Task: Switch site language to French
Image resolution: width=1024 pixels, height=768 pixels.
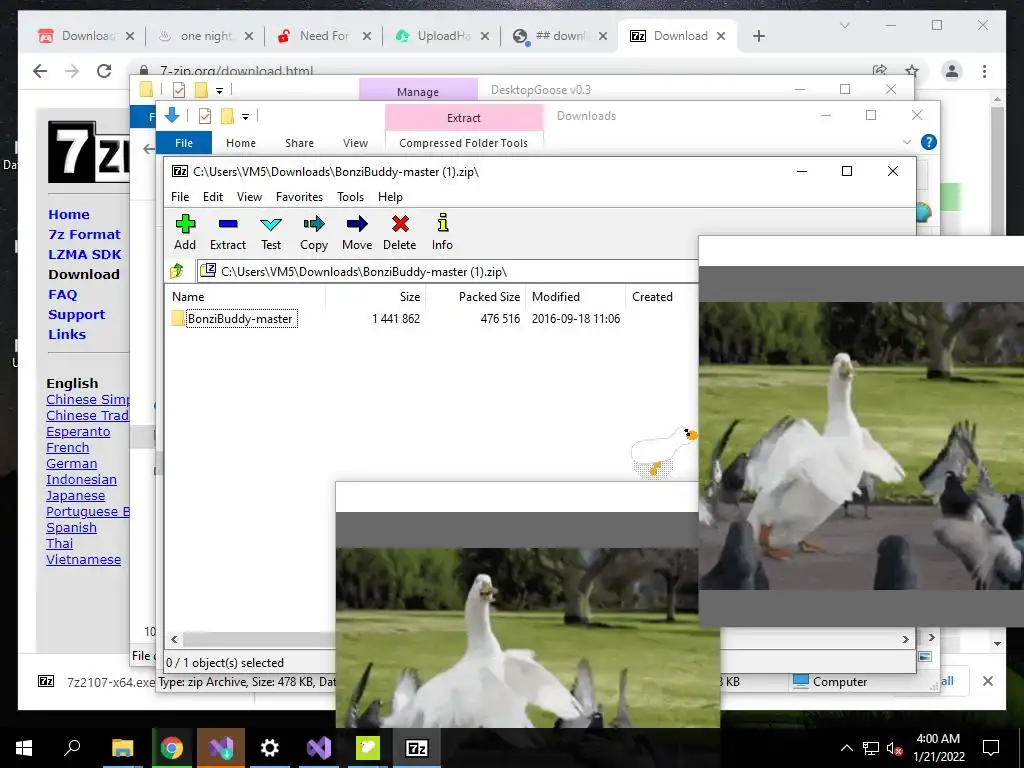Action: (67, 447)
